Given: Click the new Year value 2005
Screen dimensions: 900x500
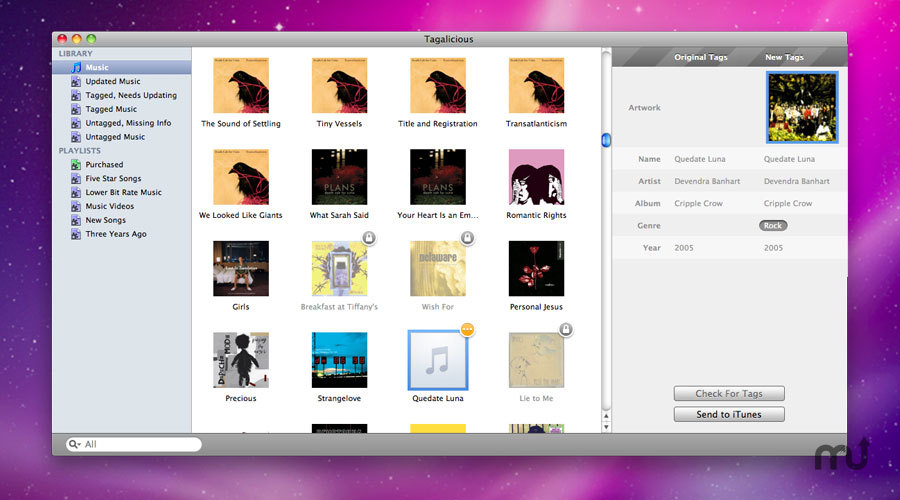Looking at the screenshot, I should [773, 248].
